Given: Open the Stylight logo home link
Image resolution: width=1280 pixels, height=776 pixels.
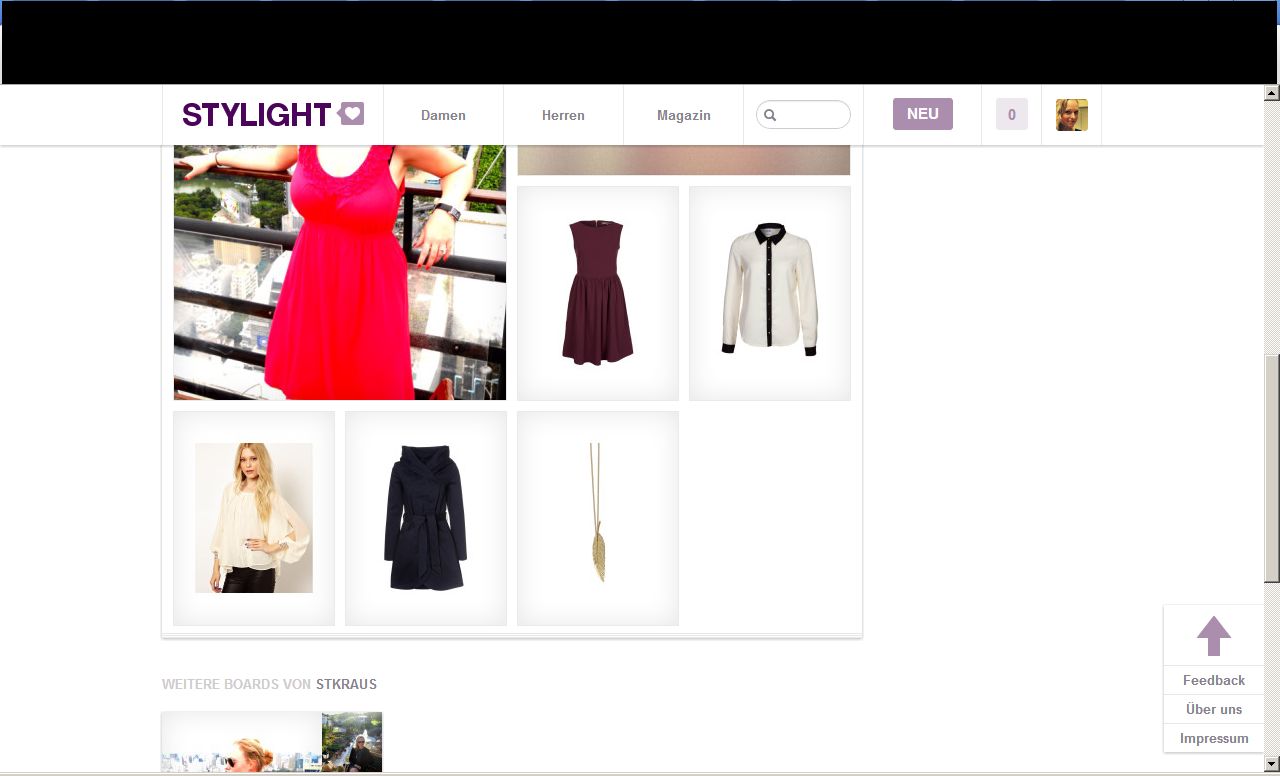Looking at the screenshot, I should click(256, 115).
